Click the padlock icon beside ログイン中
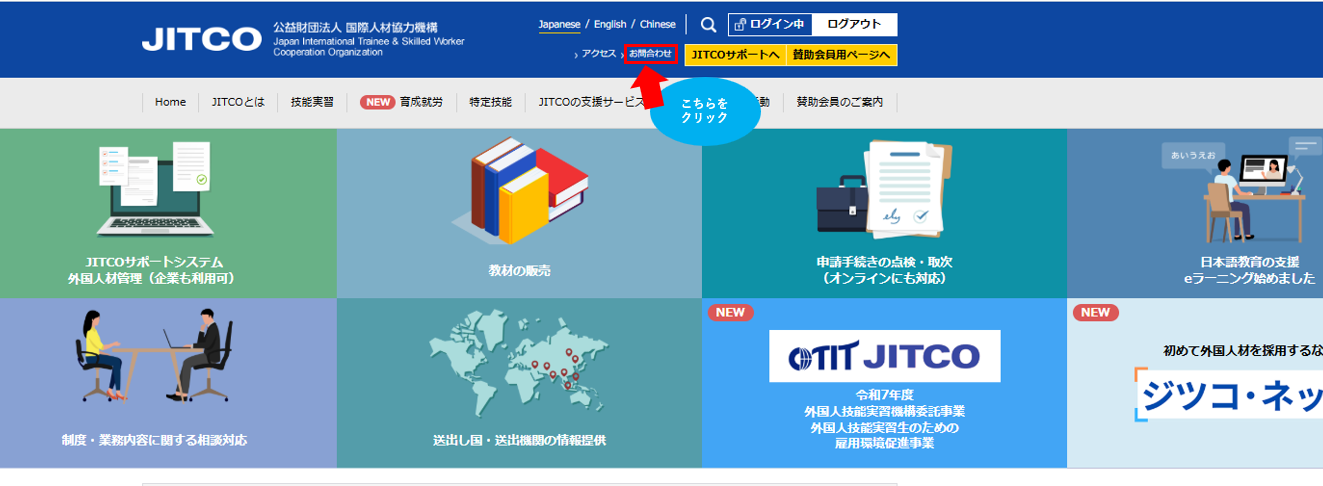Screen dimensions: 1323x486 [x=740, y=25]
